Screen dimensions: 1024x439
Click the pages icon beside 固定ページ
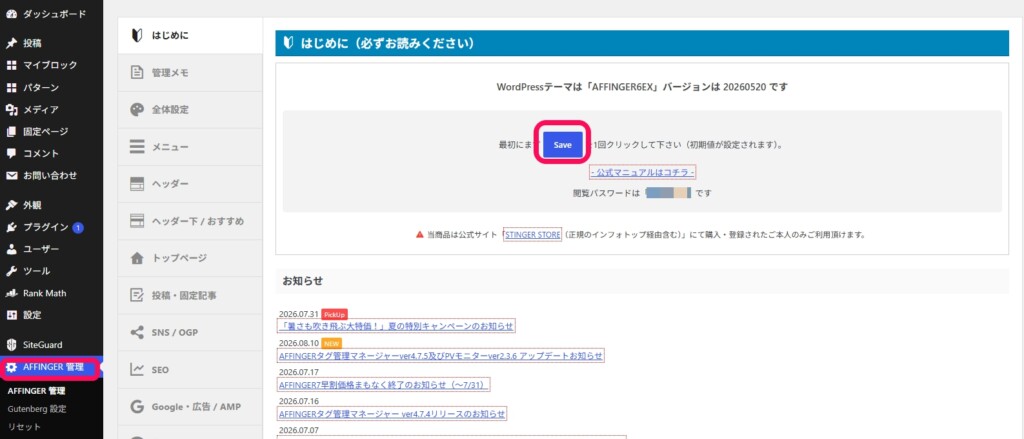11,131
